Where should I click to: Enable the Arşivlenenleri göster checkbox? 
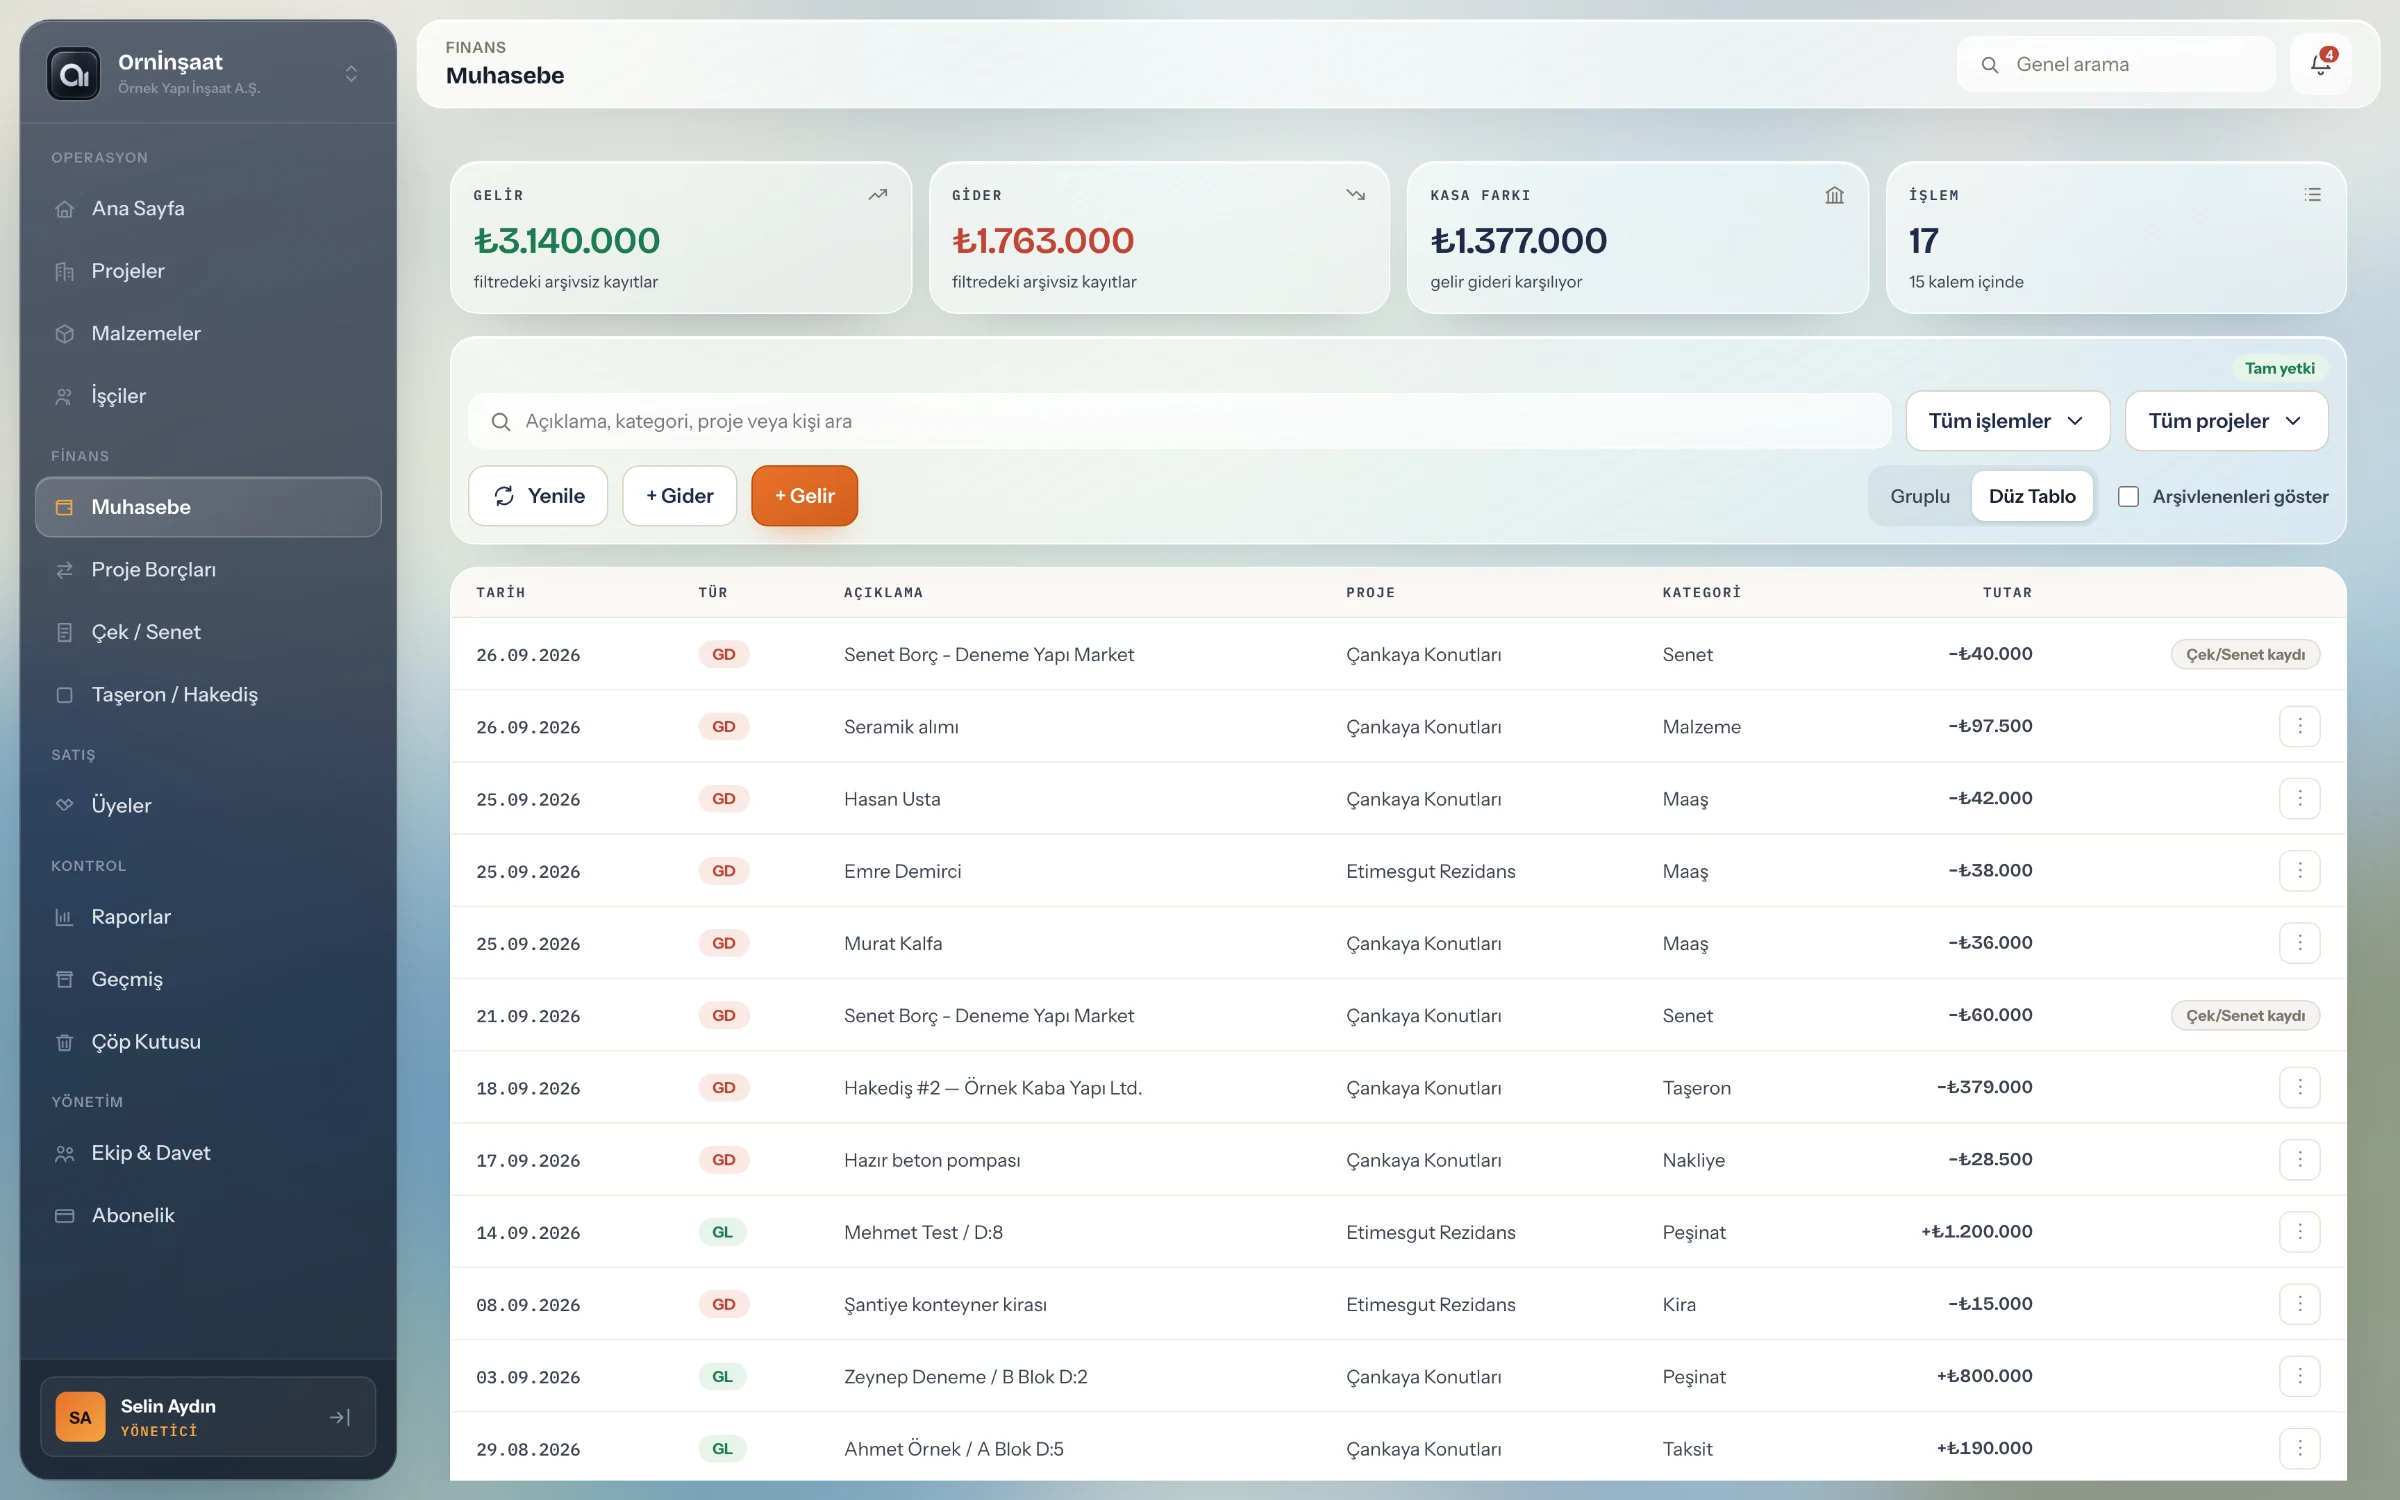[2128, 497]
